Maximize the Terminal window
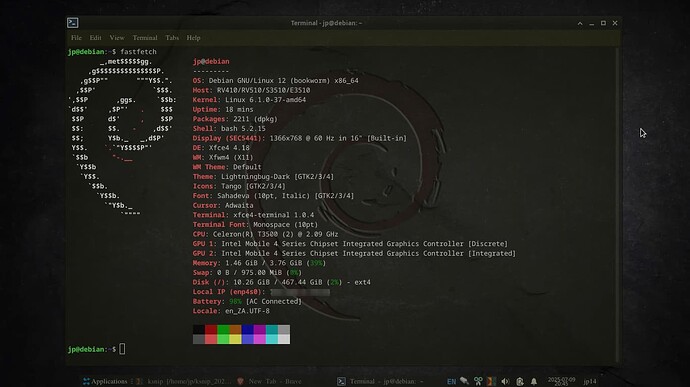Viewport: 690px width, 387px height. click(603, 23)
